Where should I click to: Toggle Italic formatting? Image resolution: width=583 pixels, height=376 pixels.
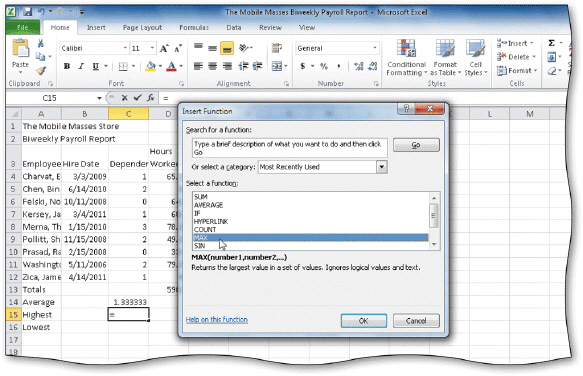pyautogui.click(x=81, y=66)
